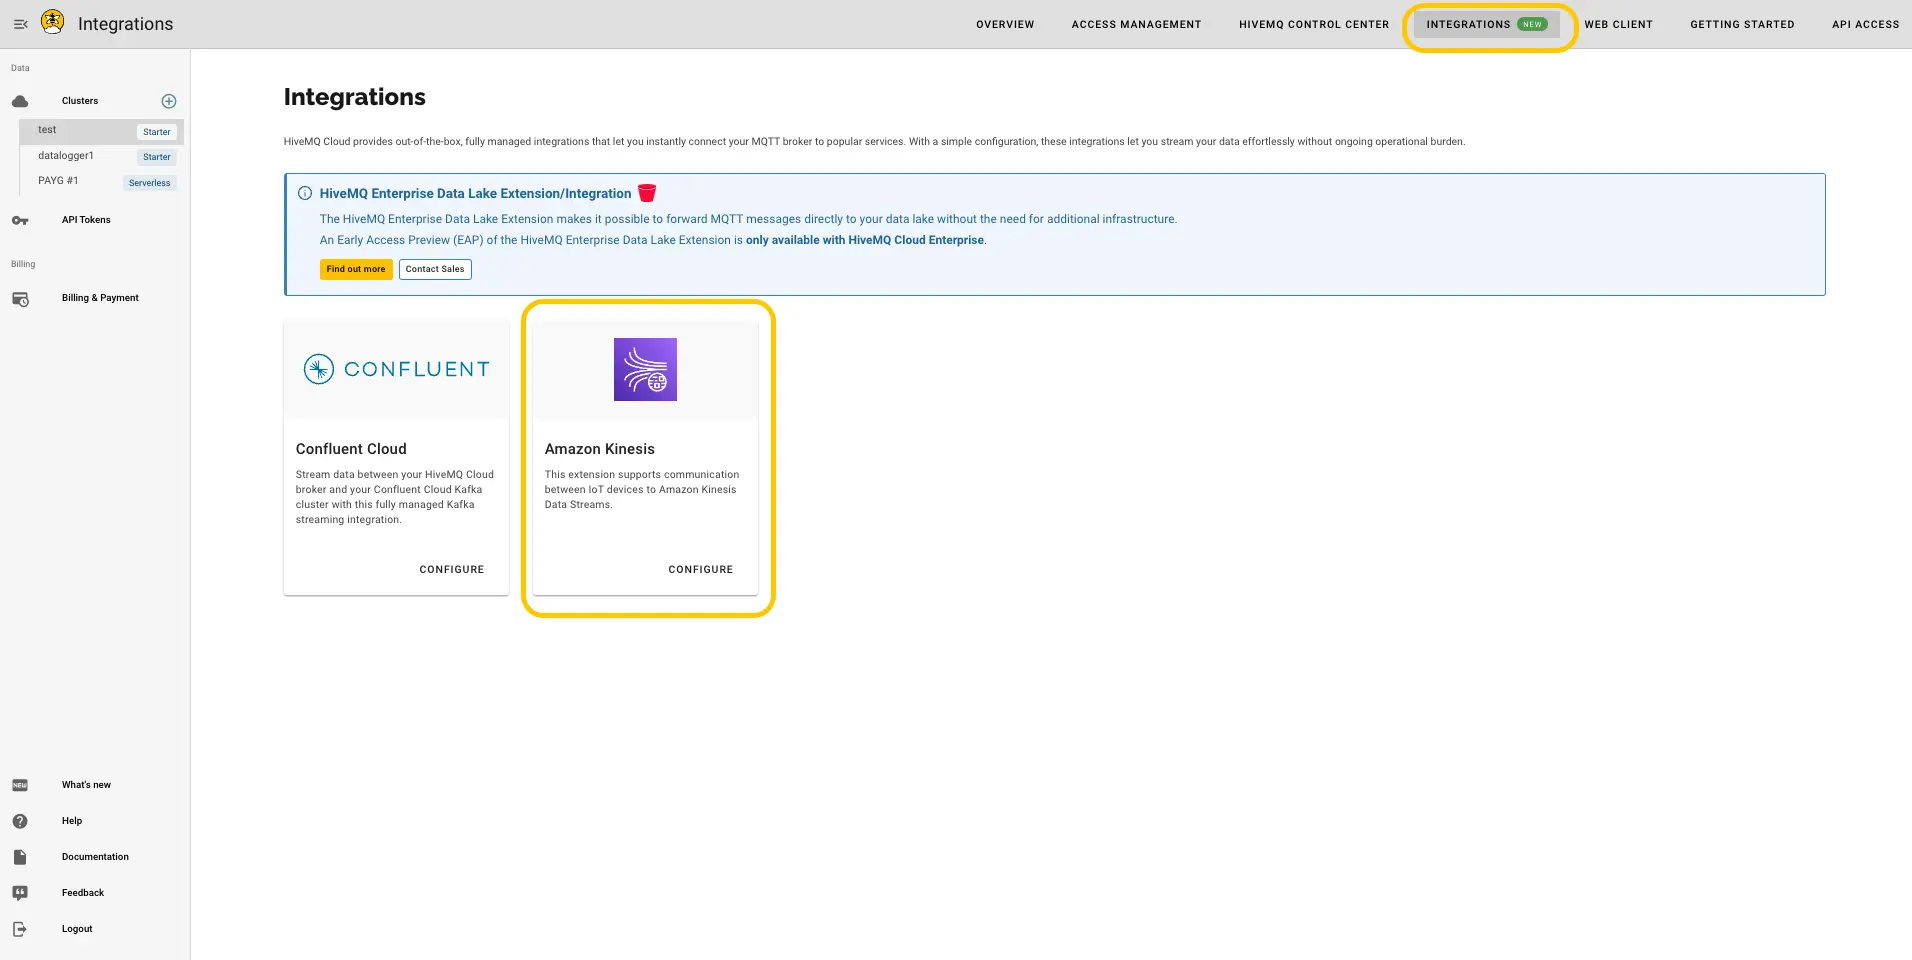Click the Clusters cloud icon
The image size is (1912, 960).
[x=20, y=101]
